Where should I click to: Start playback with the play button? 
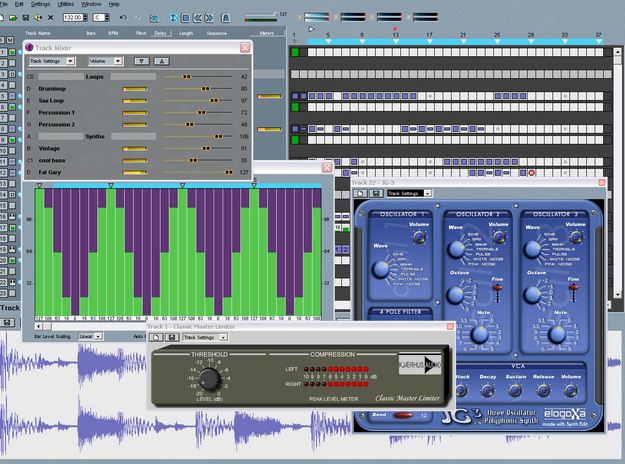click(174, 18)
